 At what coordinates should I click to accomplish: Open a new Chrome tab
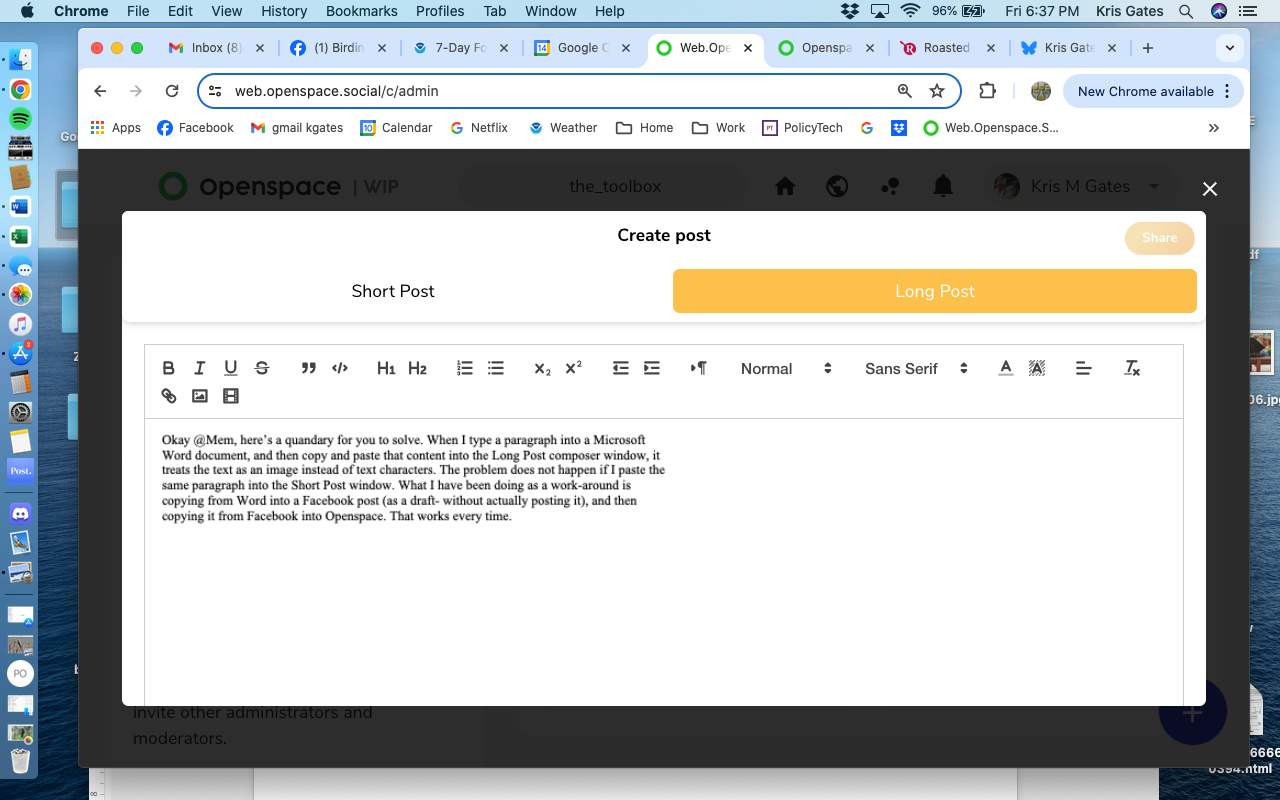pyautogui.click(x=1147, y=48)
